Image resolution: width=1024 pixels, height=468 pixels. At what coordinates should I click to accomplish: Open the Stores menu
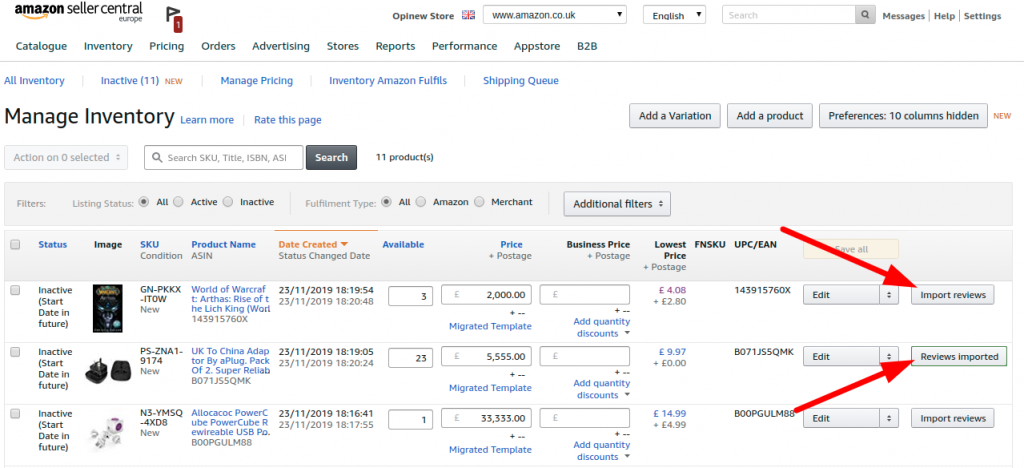(343, 46)
